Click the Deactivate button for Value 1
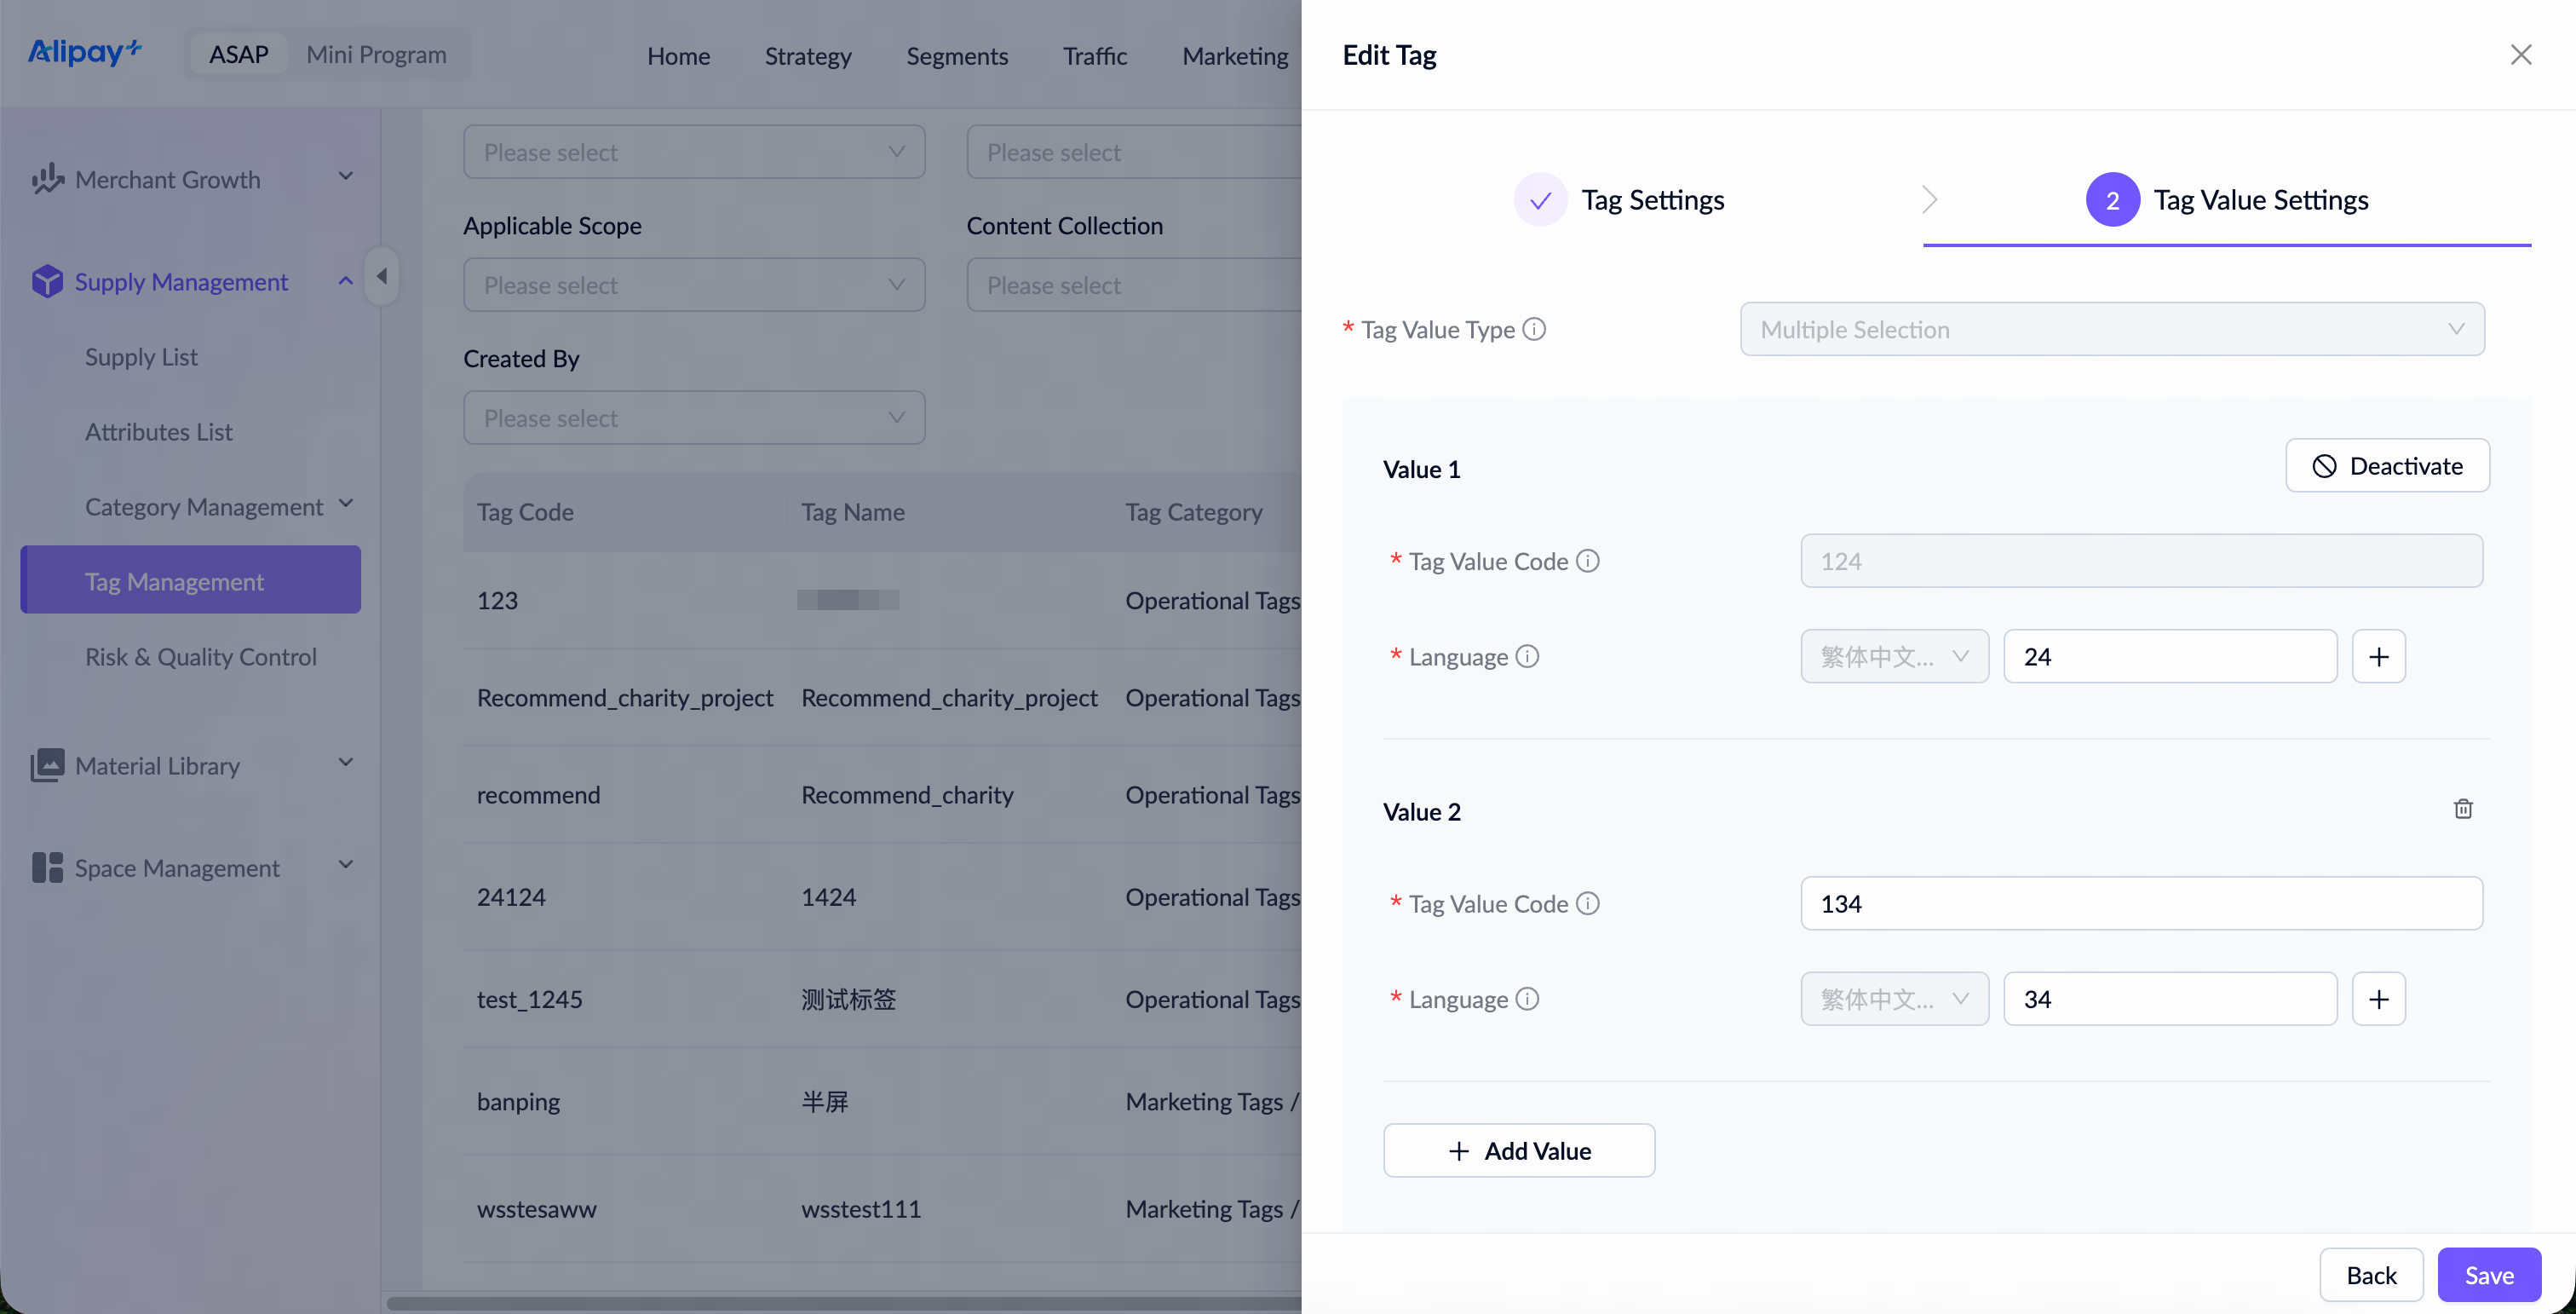The image size is (2576, 1314). coord(2387,466)
